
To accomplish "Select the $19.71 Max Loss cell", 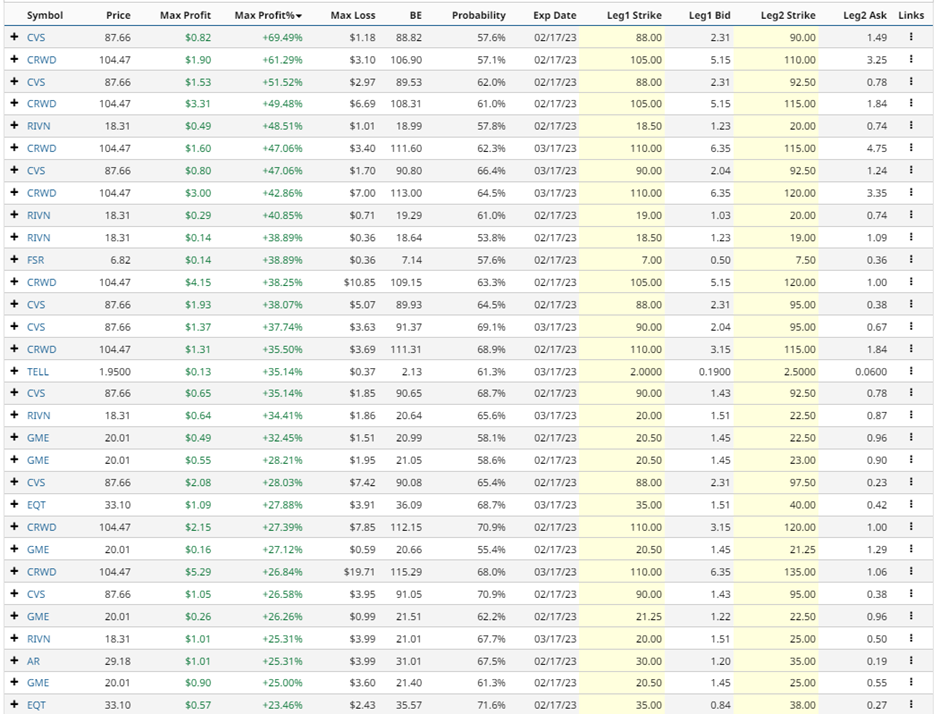I will click(359, 572).
